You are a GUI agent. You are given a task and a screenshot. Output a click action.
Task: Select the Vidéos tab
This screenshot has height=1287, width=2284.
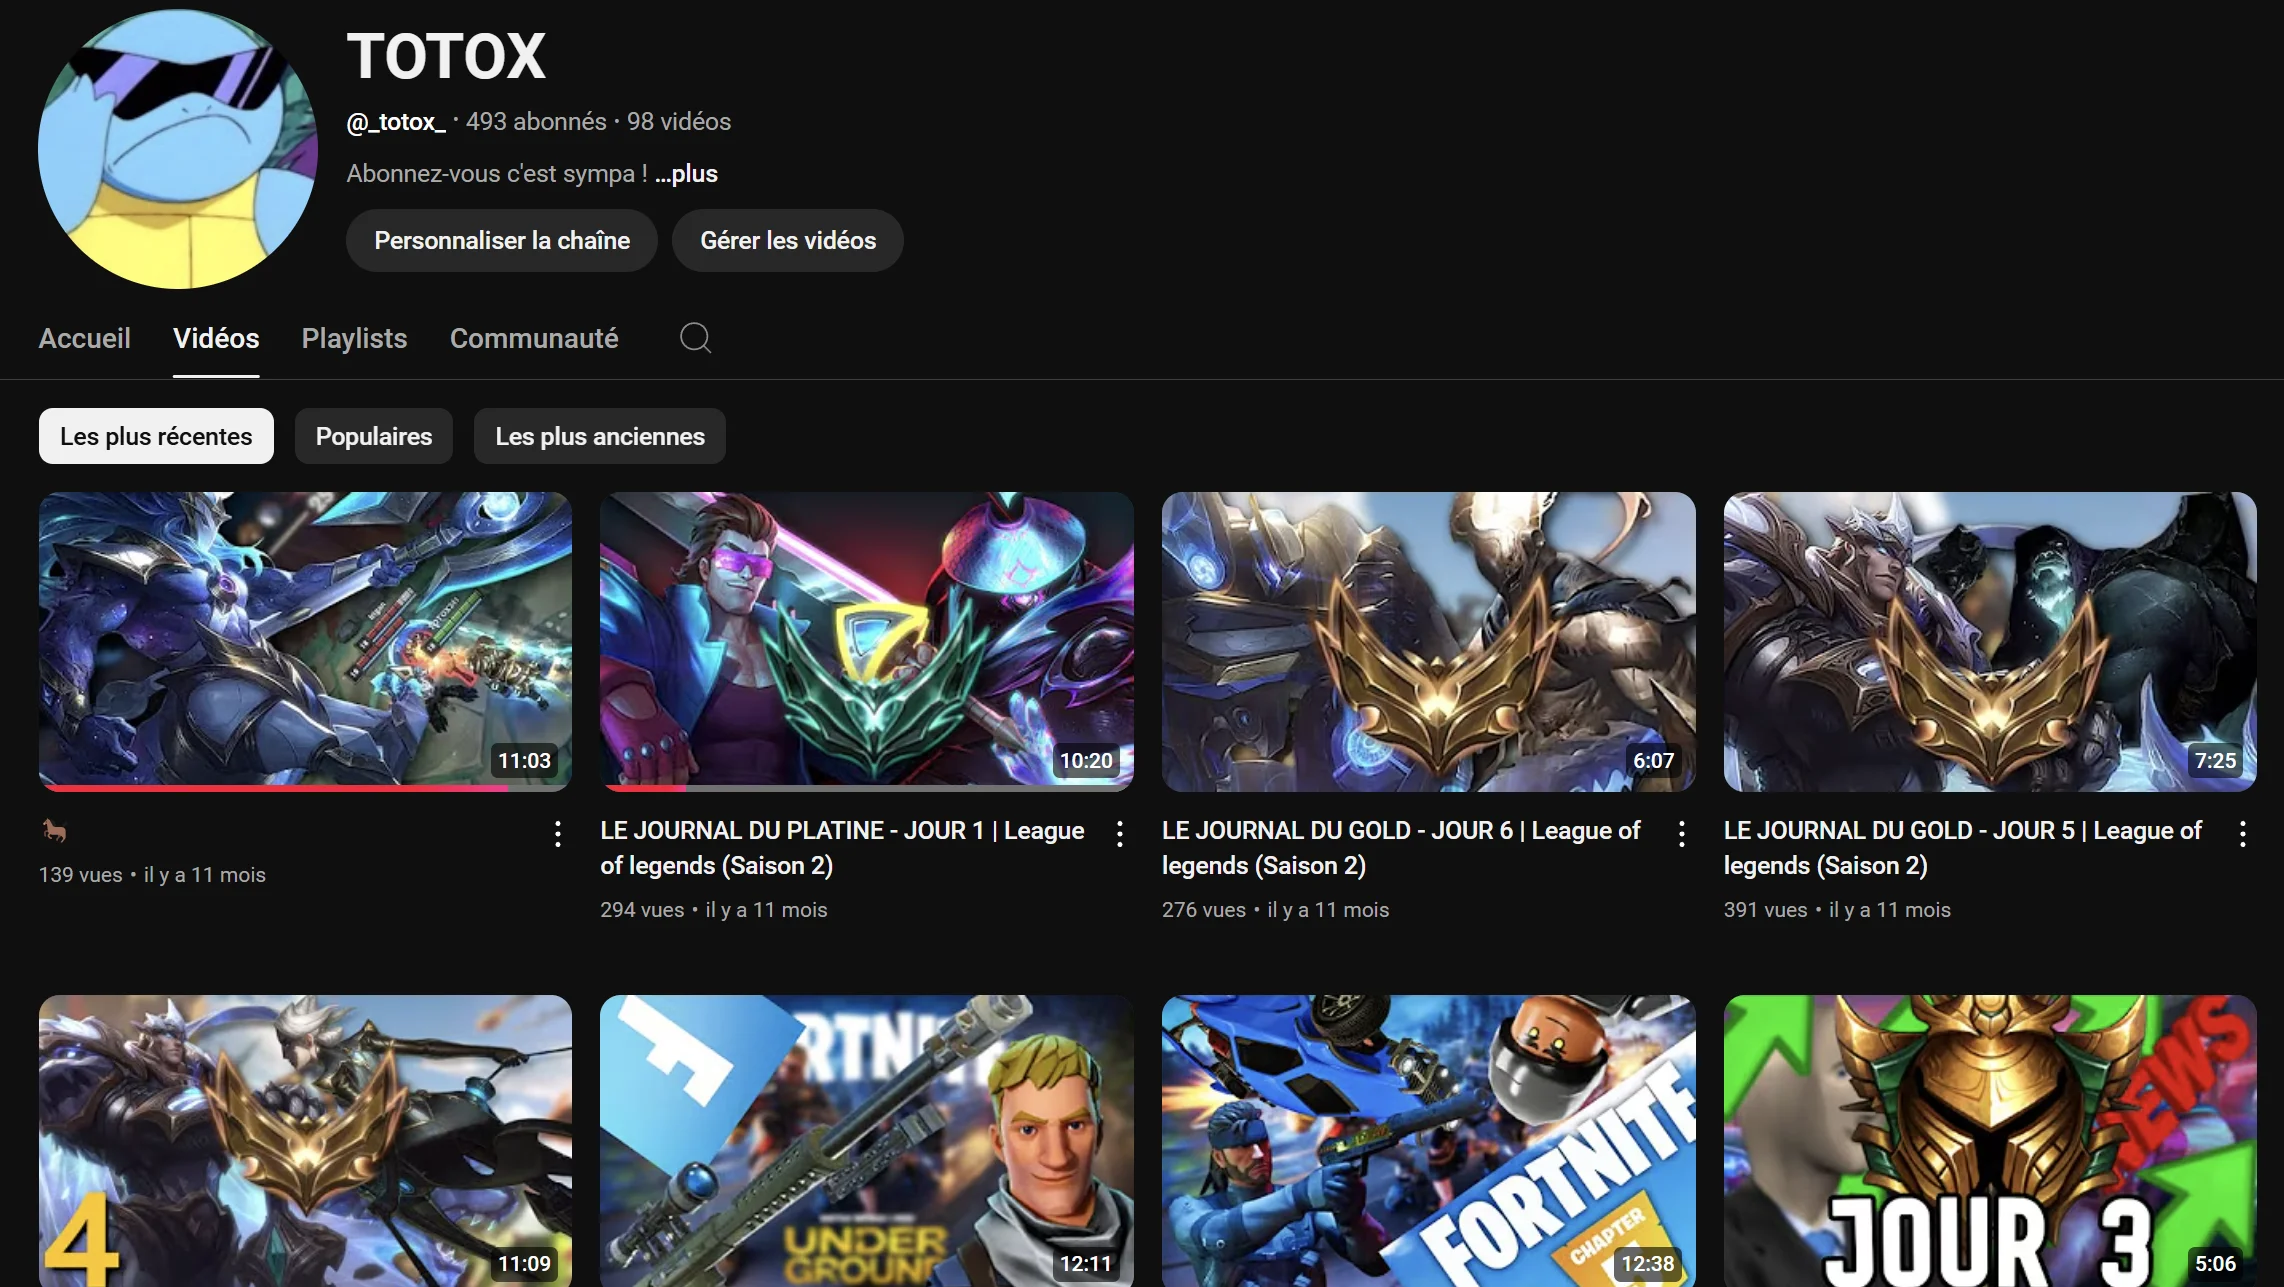(216, 338)
